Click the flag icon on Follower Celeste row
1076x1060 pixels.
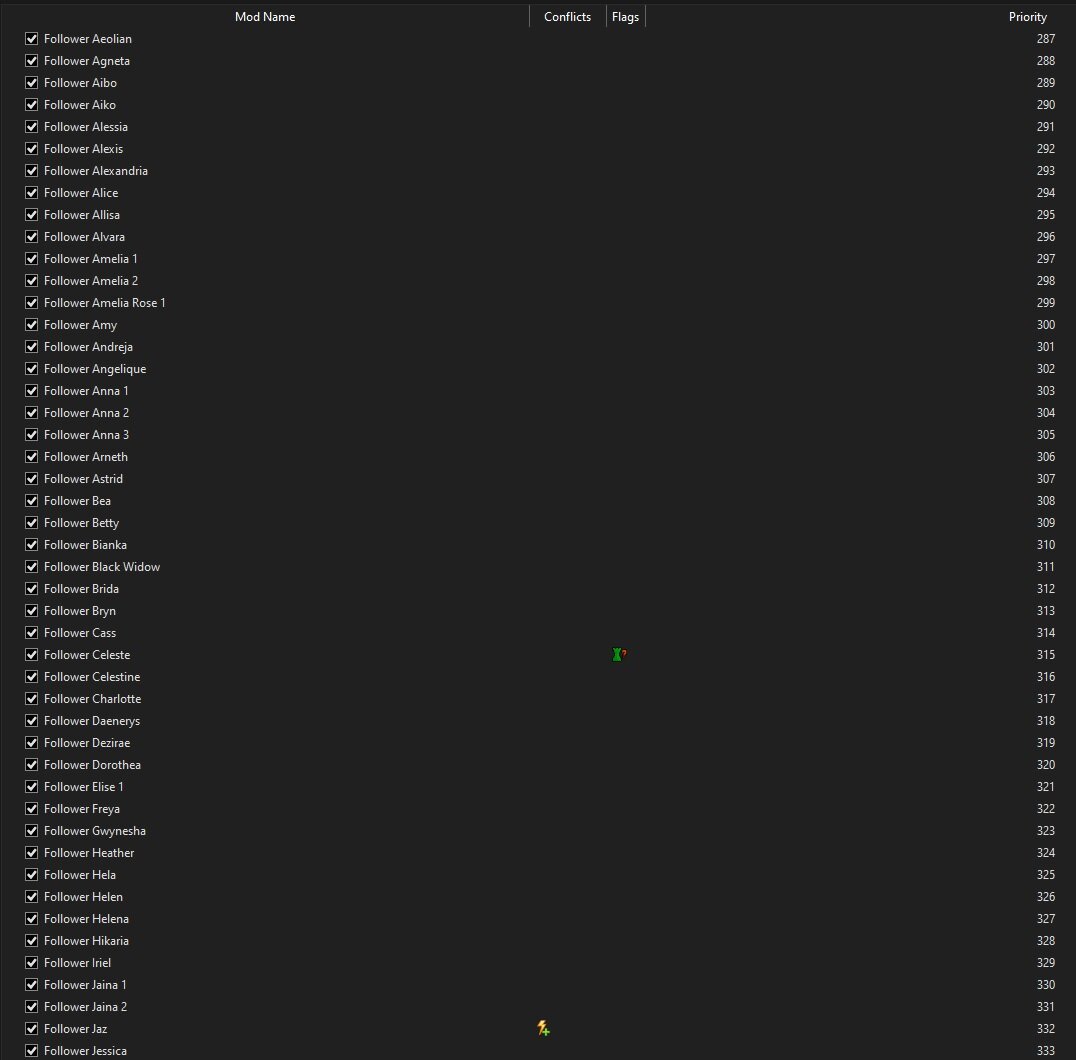pyautogui.click(x=619, y=655)
